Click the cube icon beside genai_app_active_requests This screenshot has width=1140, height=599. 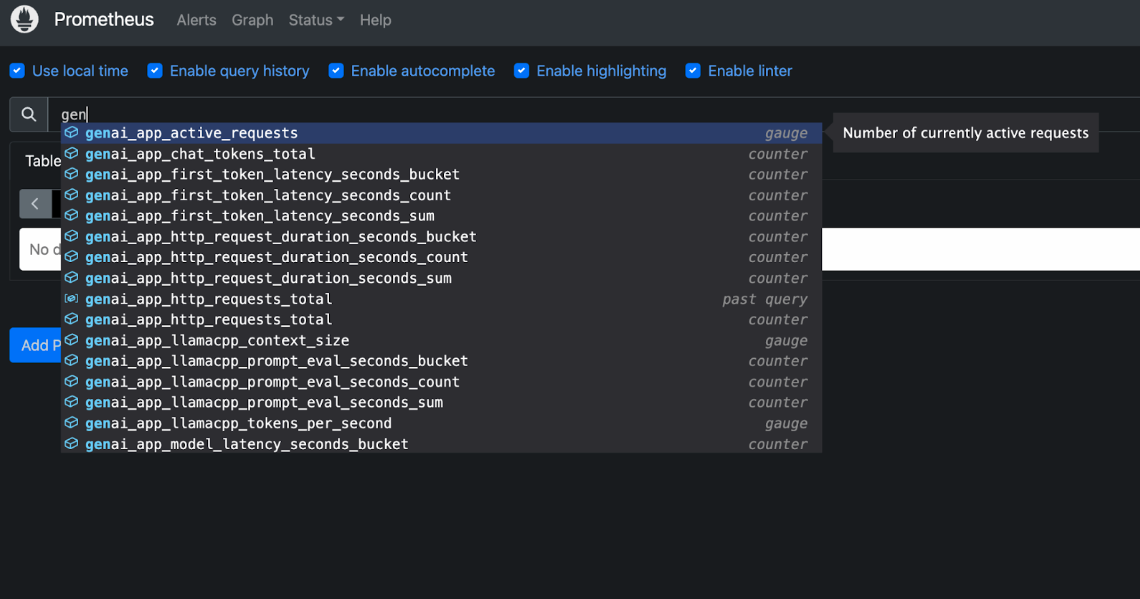tap(71, 133)
